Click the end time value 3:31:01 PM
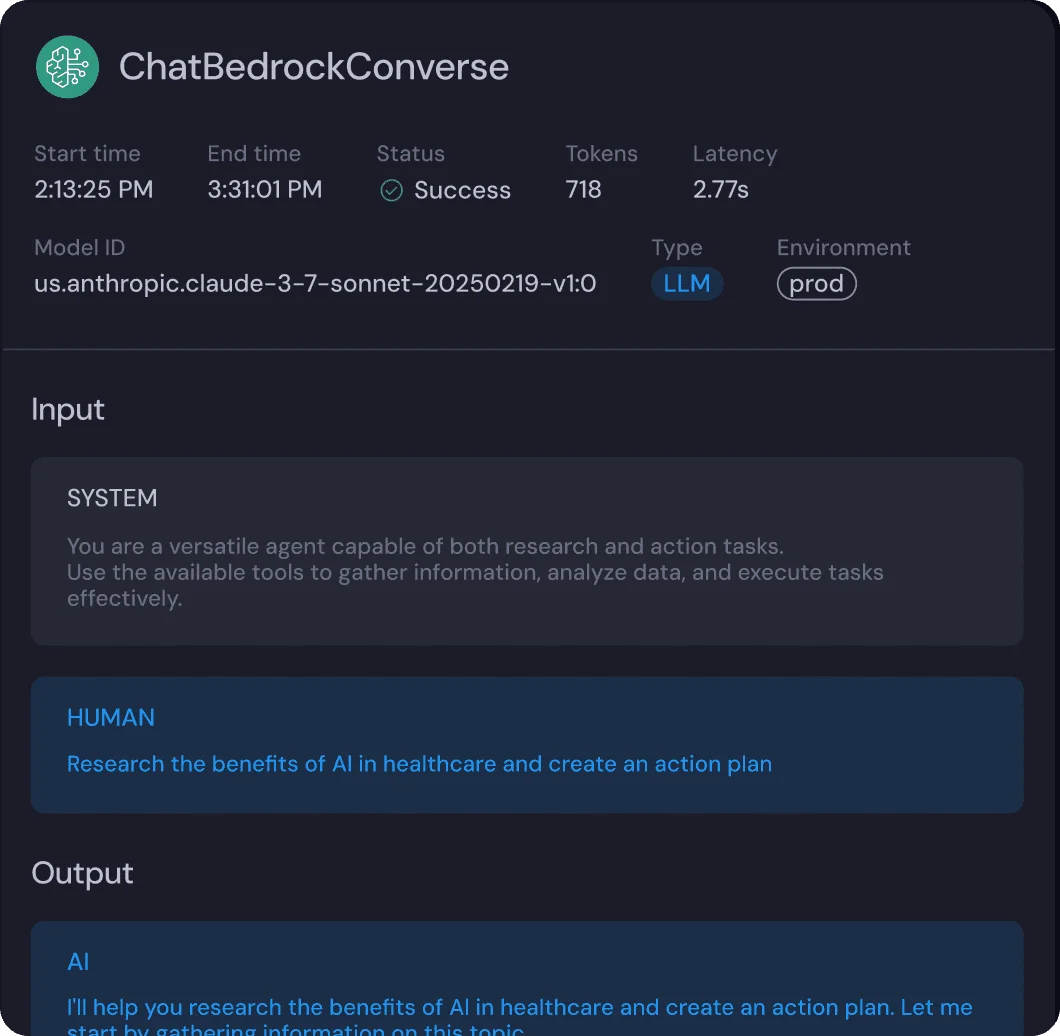 click(265, 190)
